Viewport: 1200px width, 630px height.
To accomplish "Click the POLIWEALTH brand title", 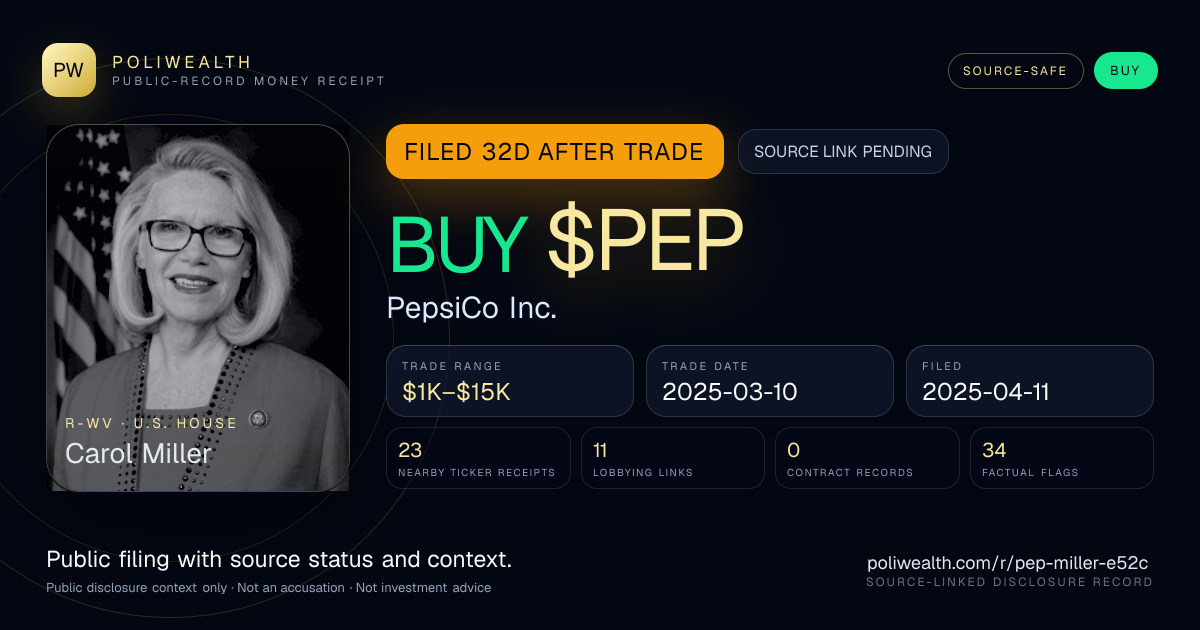I will pyautogui.click(x=182, y=62).
